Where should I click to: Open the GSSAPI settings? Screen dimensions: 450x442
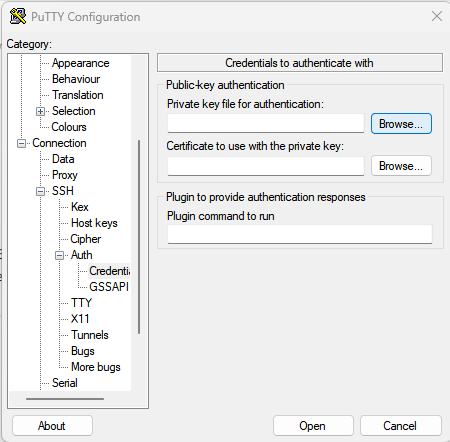109,287
